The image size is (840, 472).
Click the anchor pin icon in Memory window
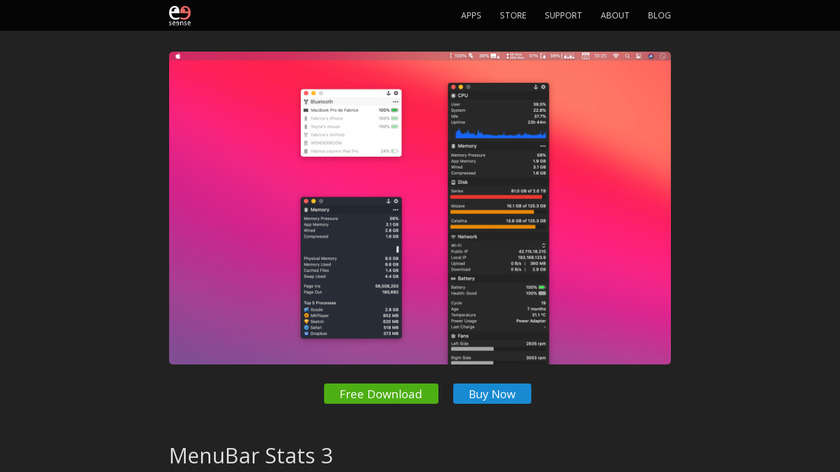coord(388,201)
